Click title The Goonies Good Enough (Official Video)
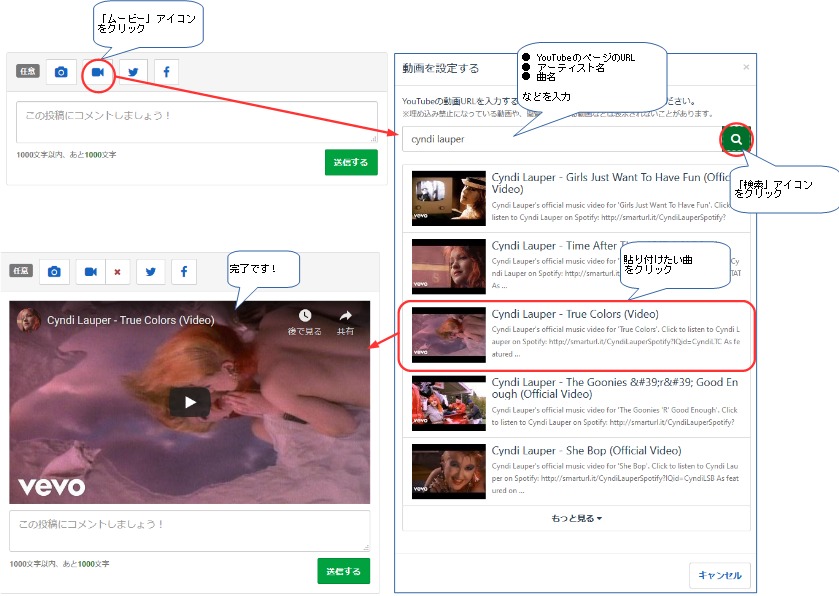Image resolution: width=839 pixels, height=596 pixels. click(615, 388)
